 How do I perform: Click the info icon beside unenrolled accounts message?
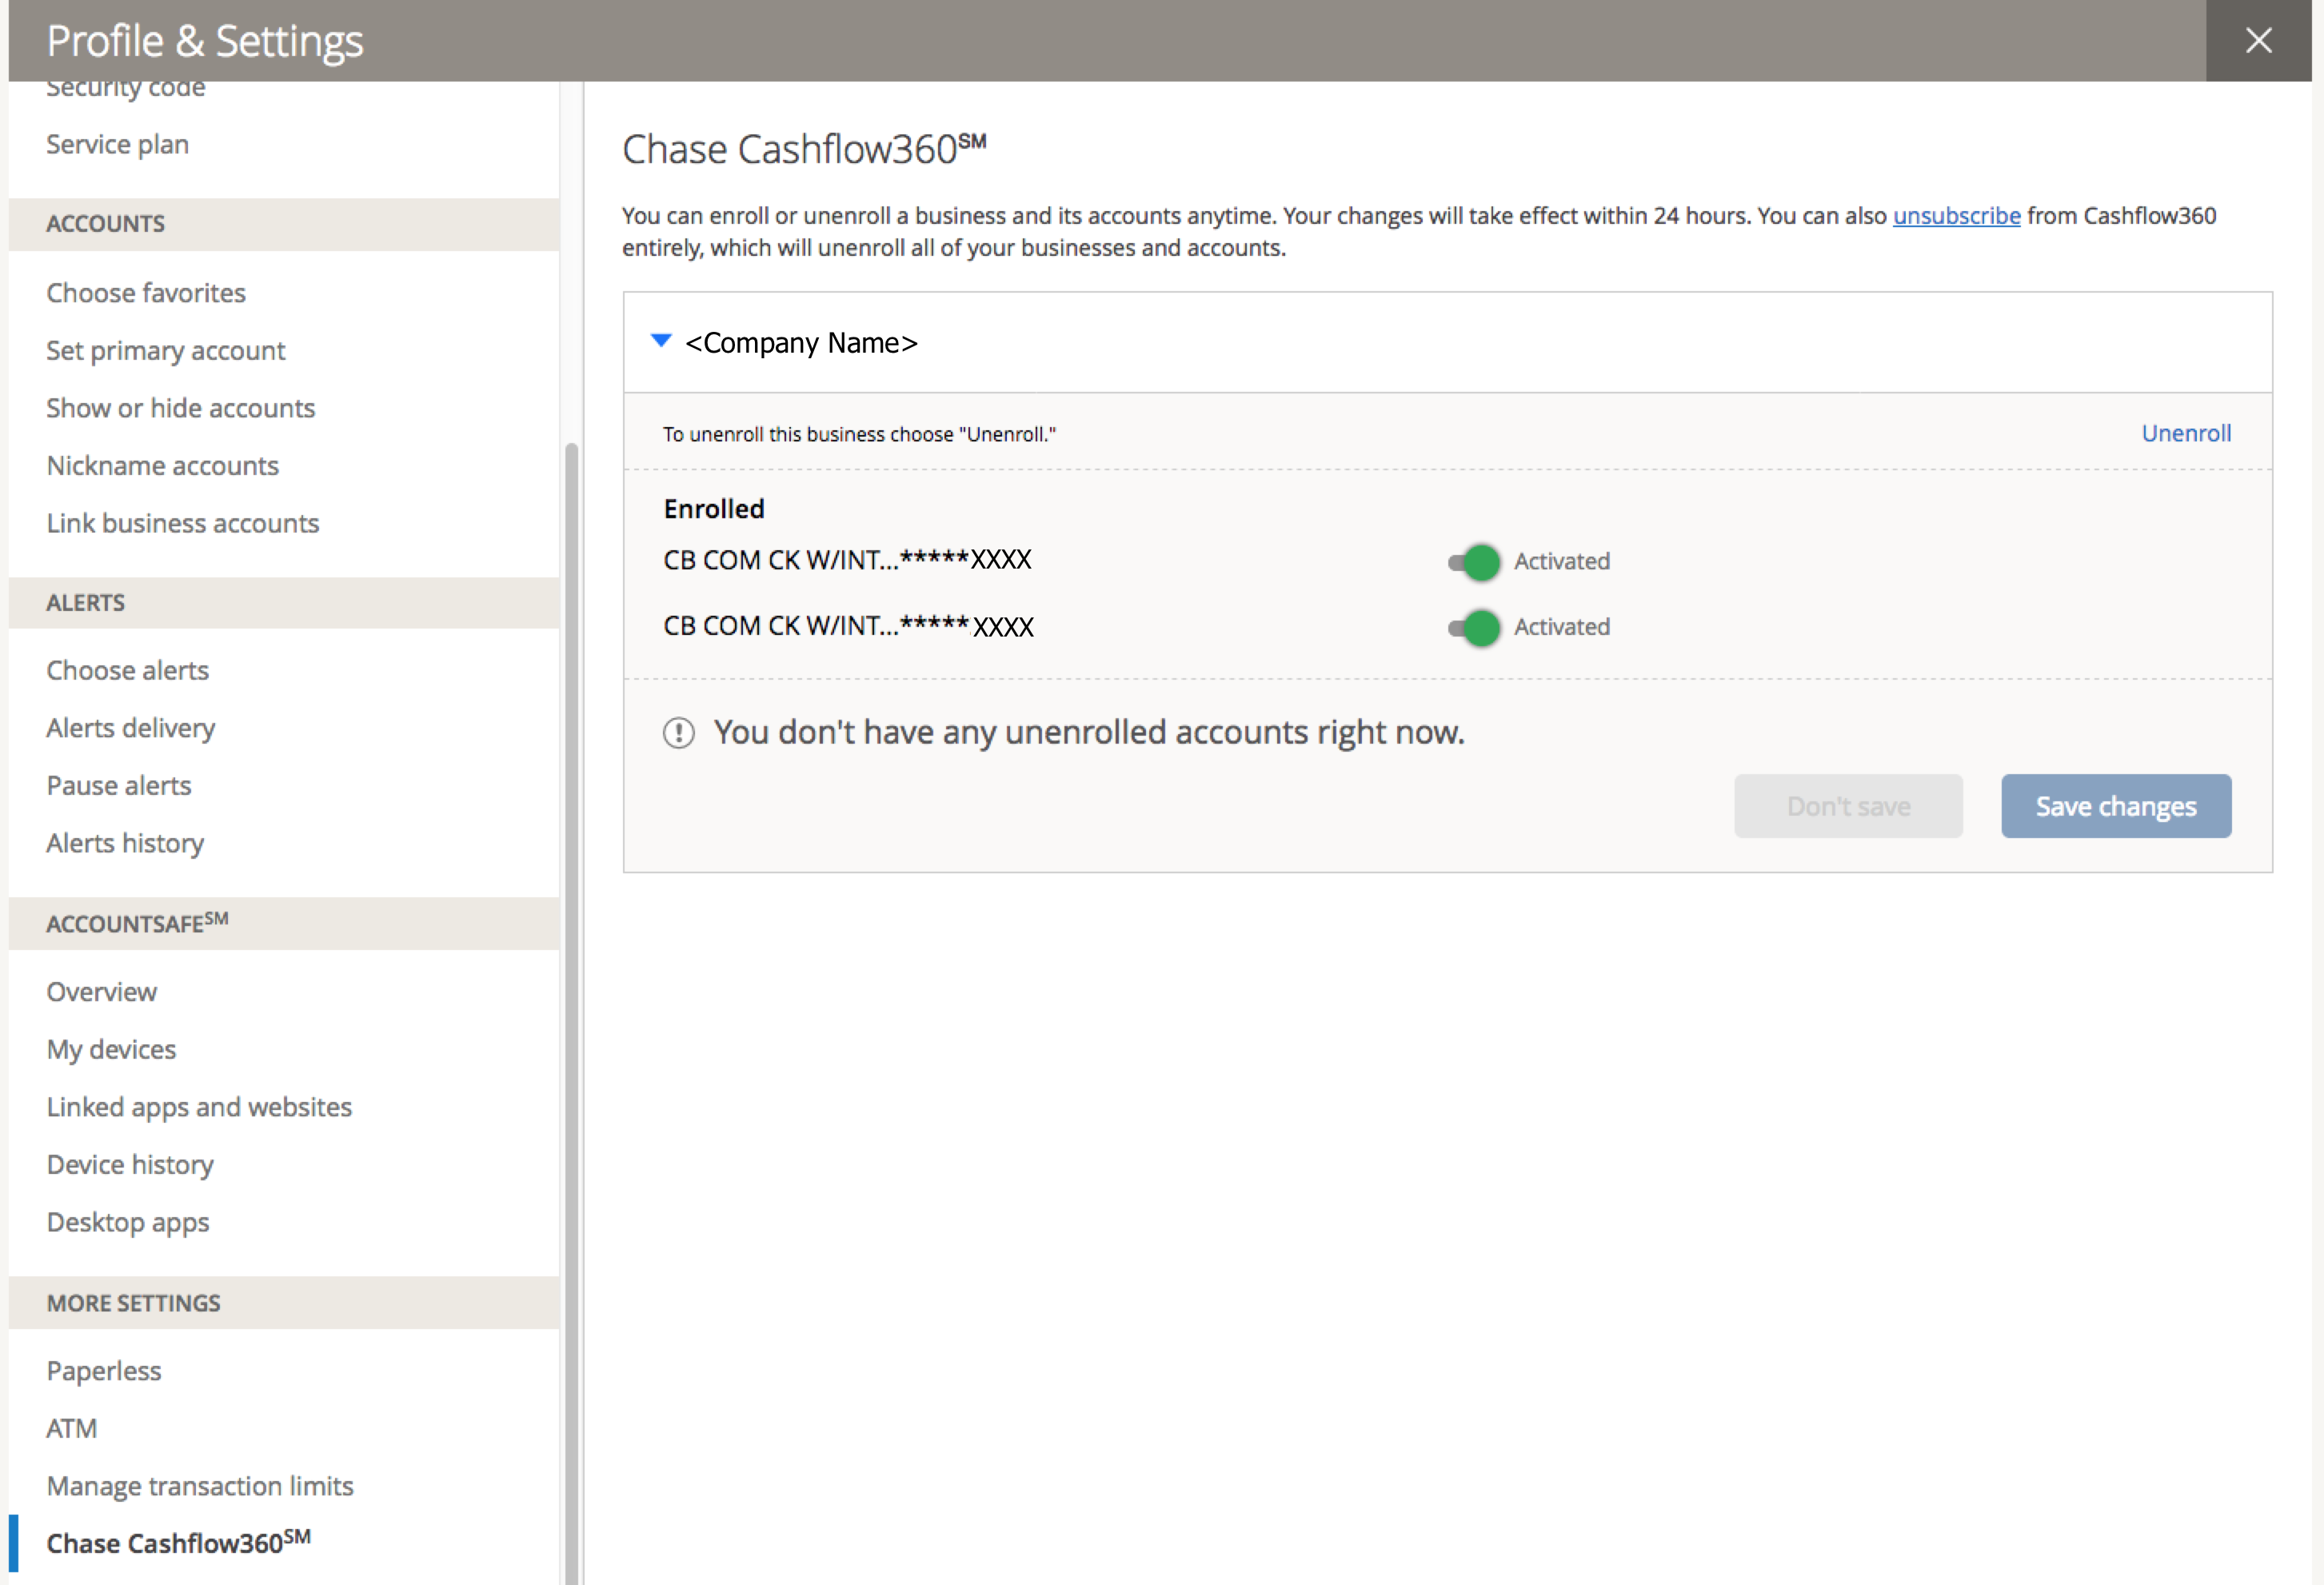678,733
